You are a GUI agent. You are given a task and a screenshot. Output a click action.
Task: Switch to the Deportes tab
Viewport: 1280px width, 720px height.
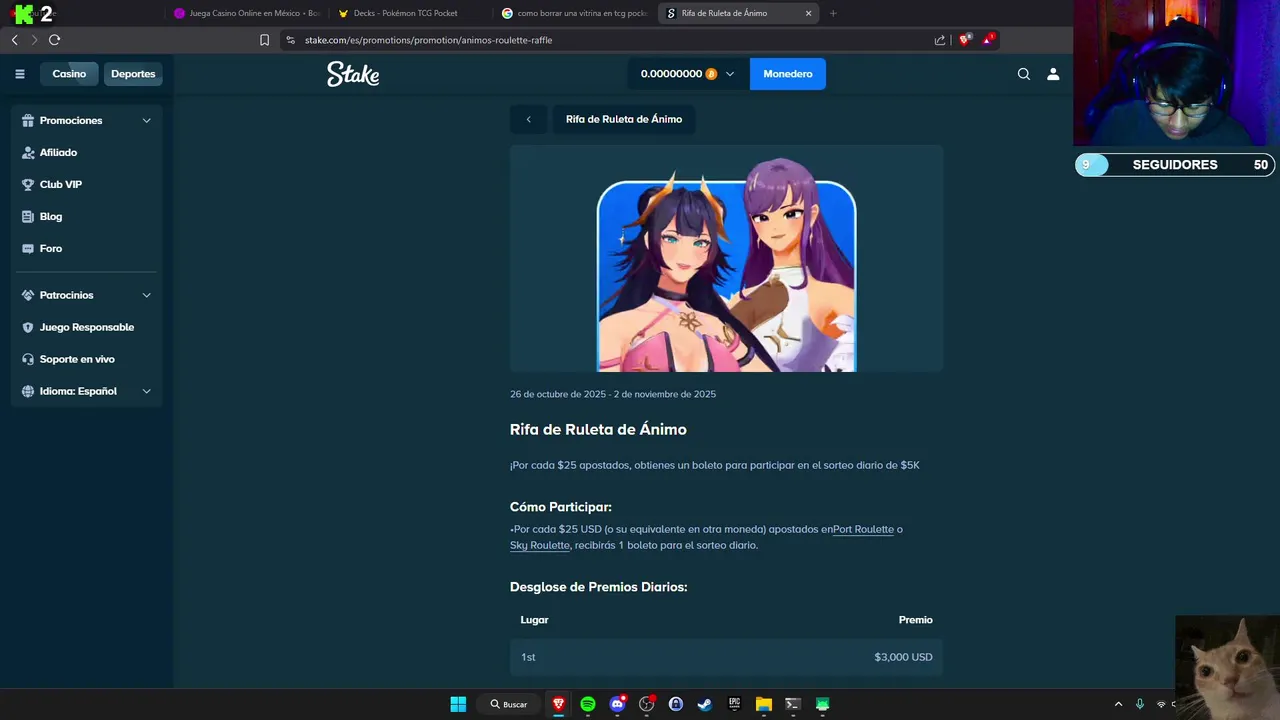tap(133, 74)
